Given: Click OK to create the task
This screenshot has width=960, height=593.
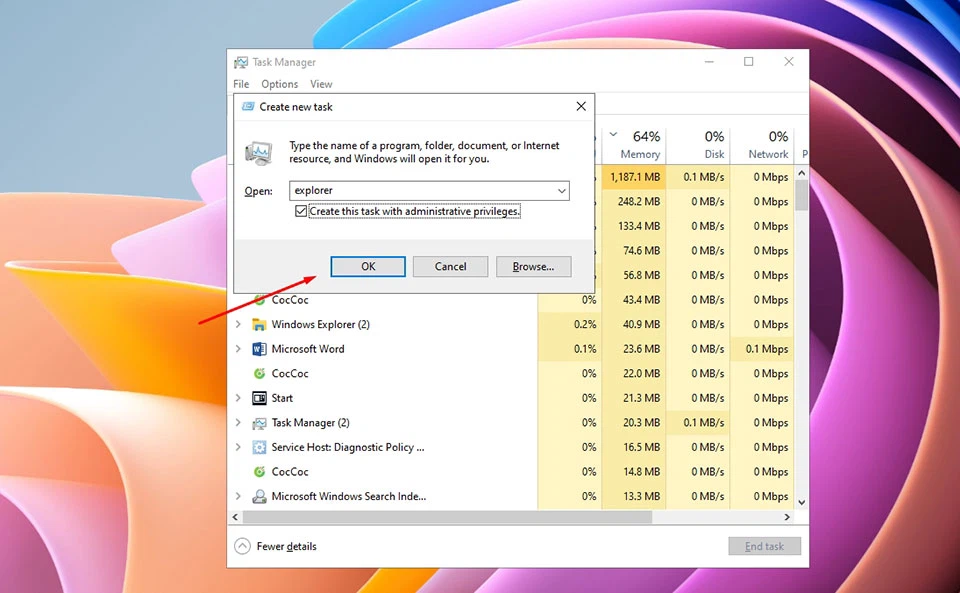Looking at the screenshot, I should click(368, 266).
